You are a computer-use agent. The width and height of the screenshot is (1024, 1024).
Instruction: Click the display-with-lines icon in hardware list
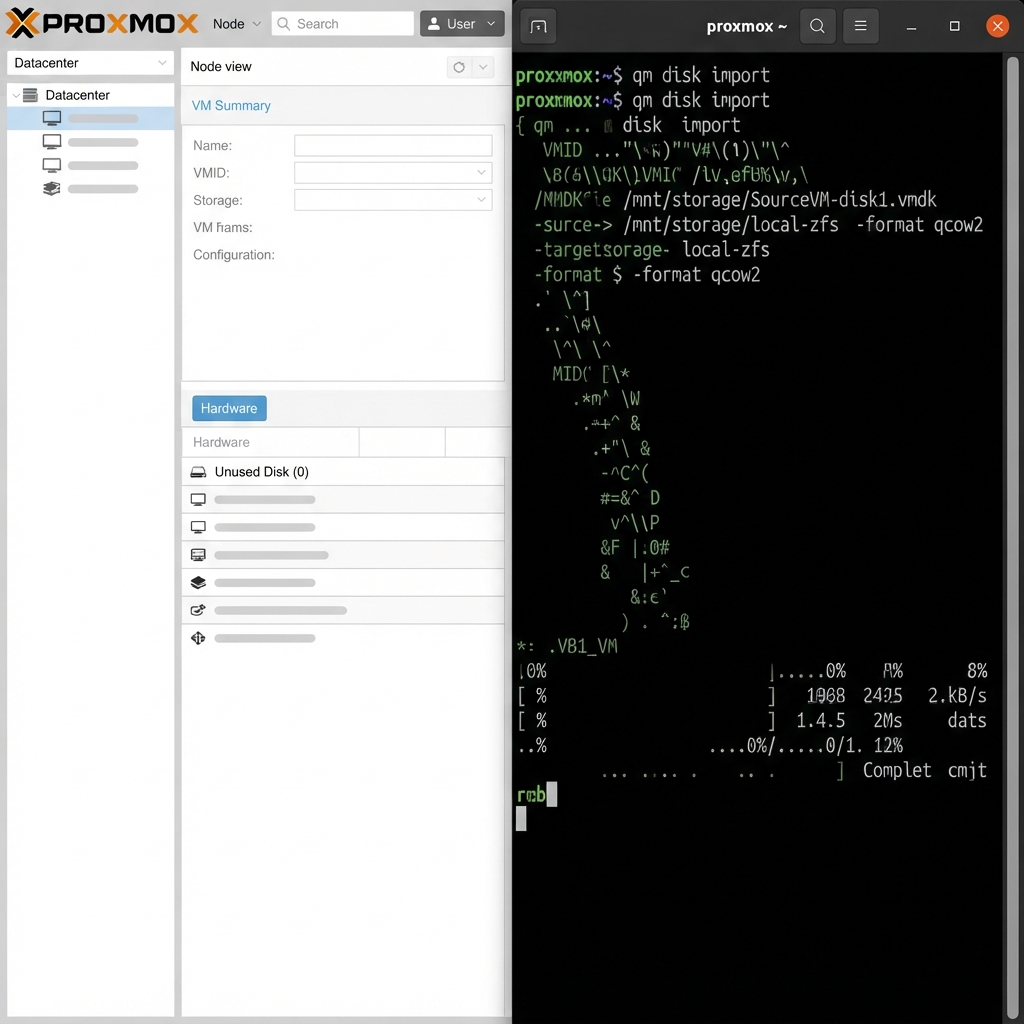[x=198, y=555]
